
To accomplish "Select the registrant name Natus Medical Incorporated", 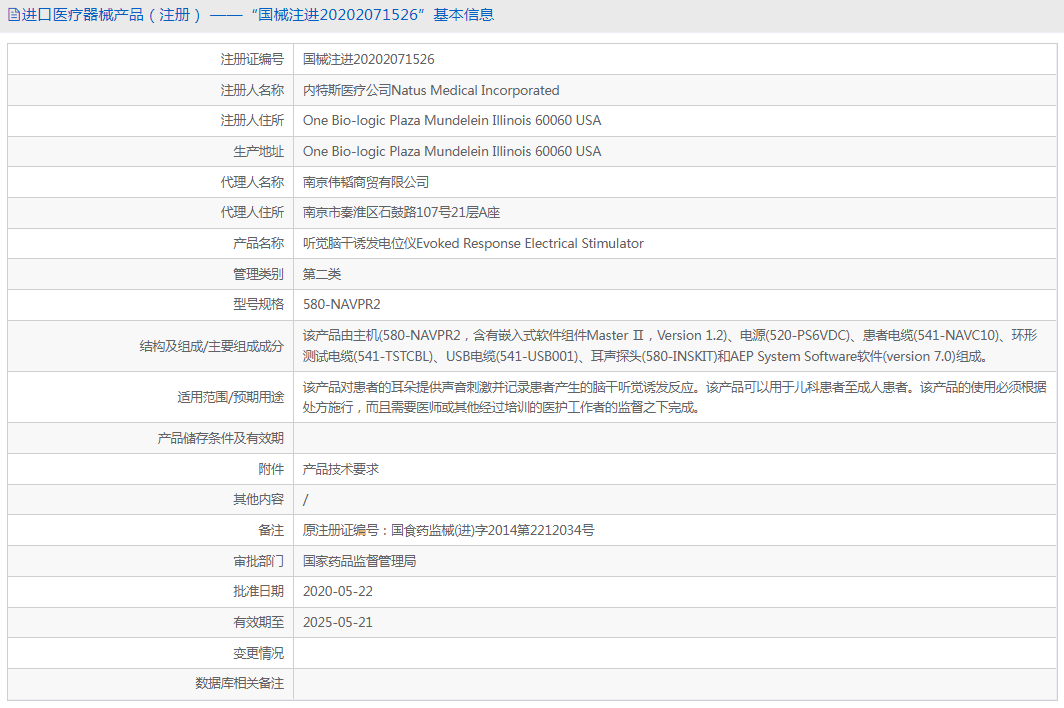I will 430,90.
